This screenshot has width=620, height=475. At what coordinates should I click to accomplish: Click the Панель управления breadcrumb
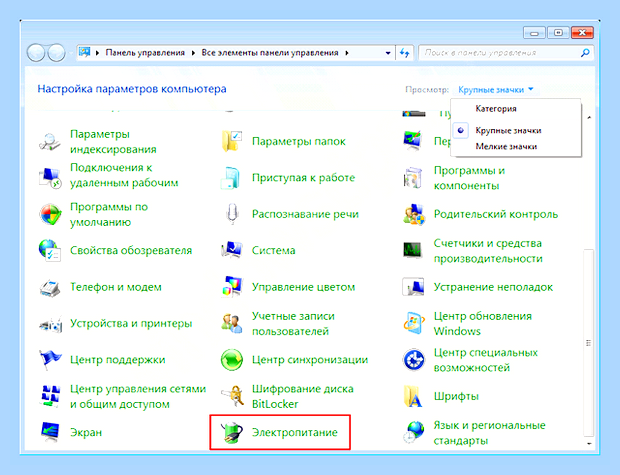point(145,53)
